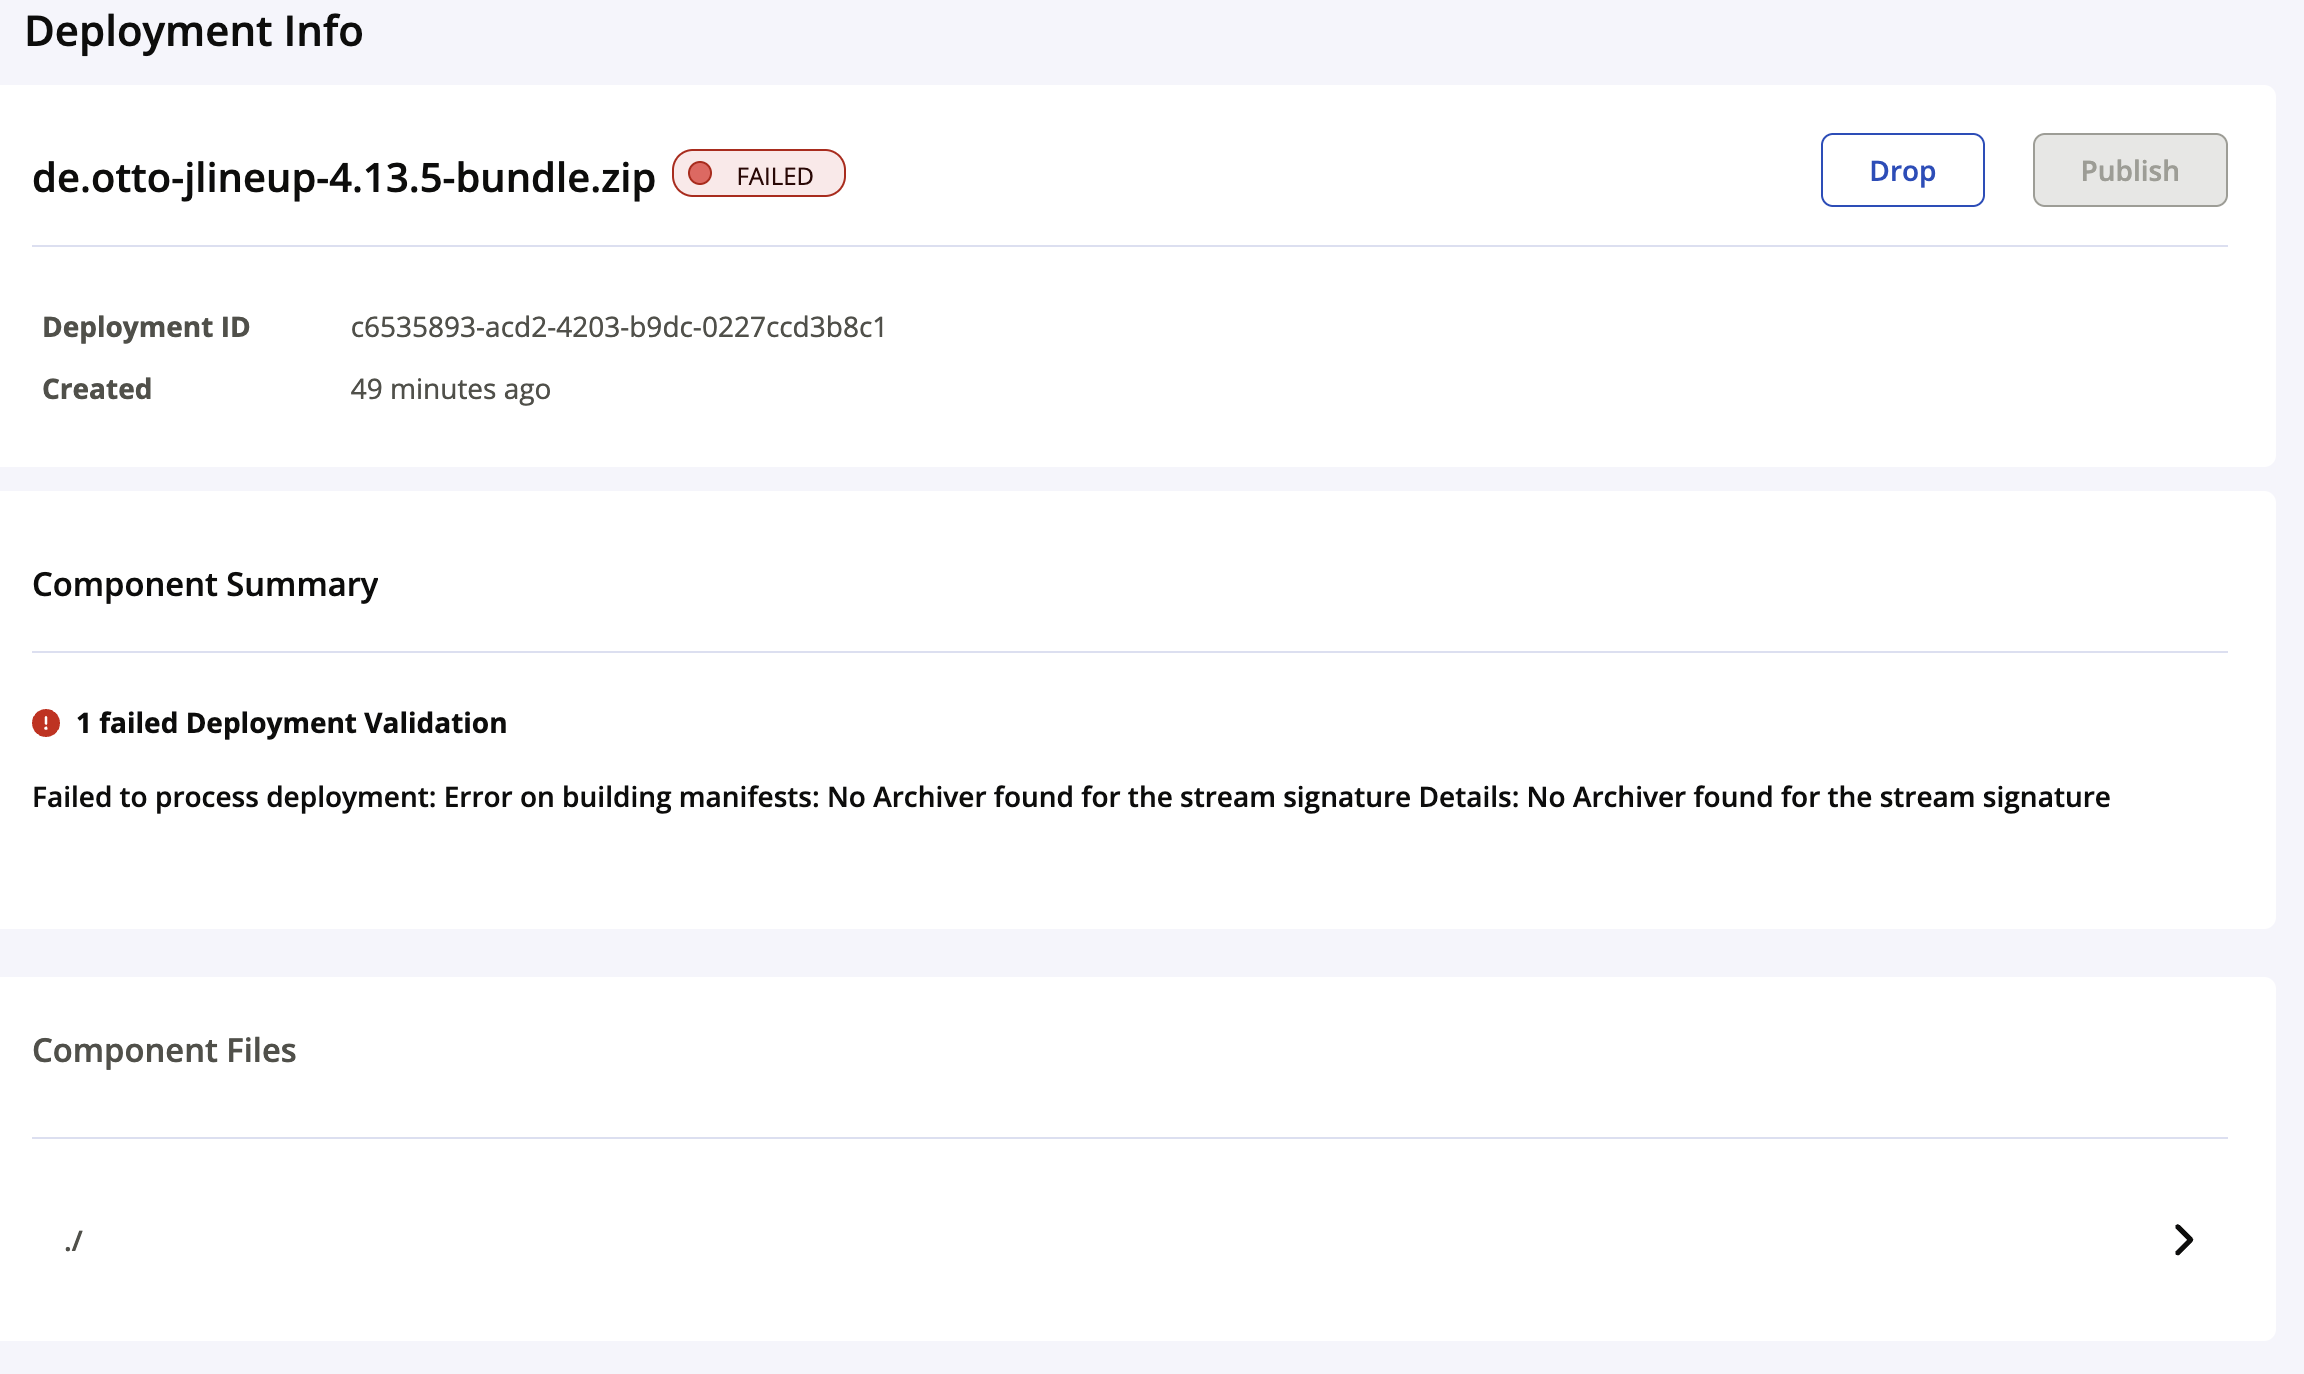Click the FAILED status badge

[x=759, y=174]
